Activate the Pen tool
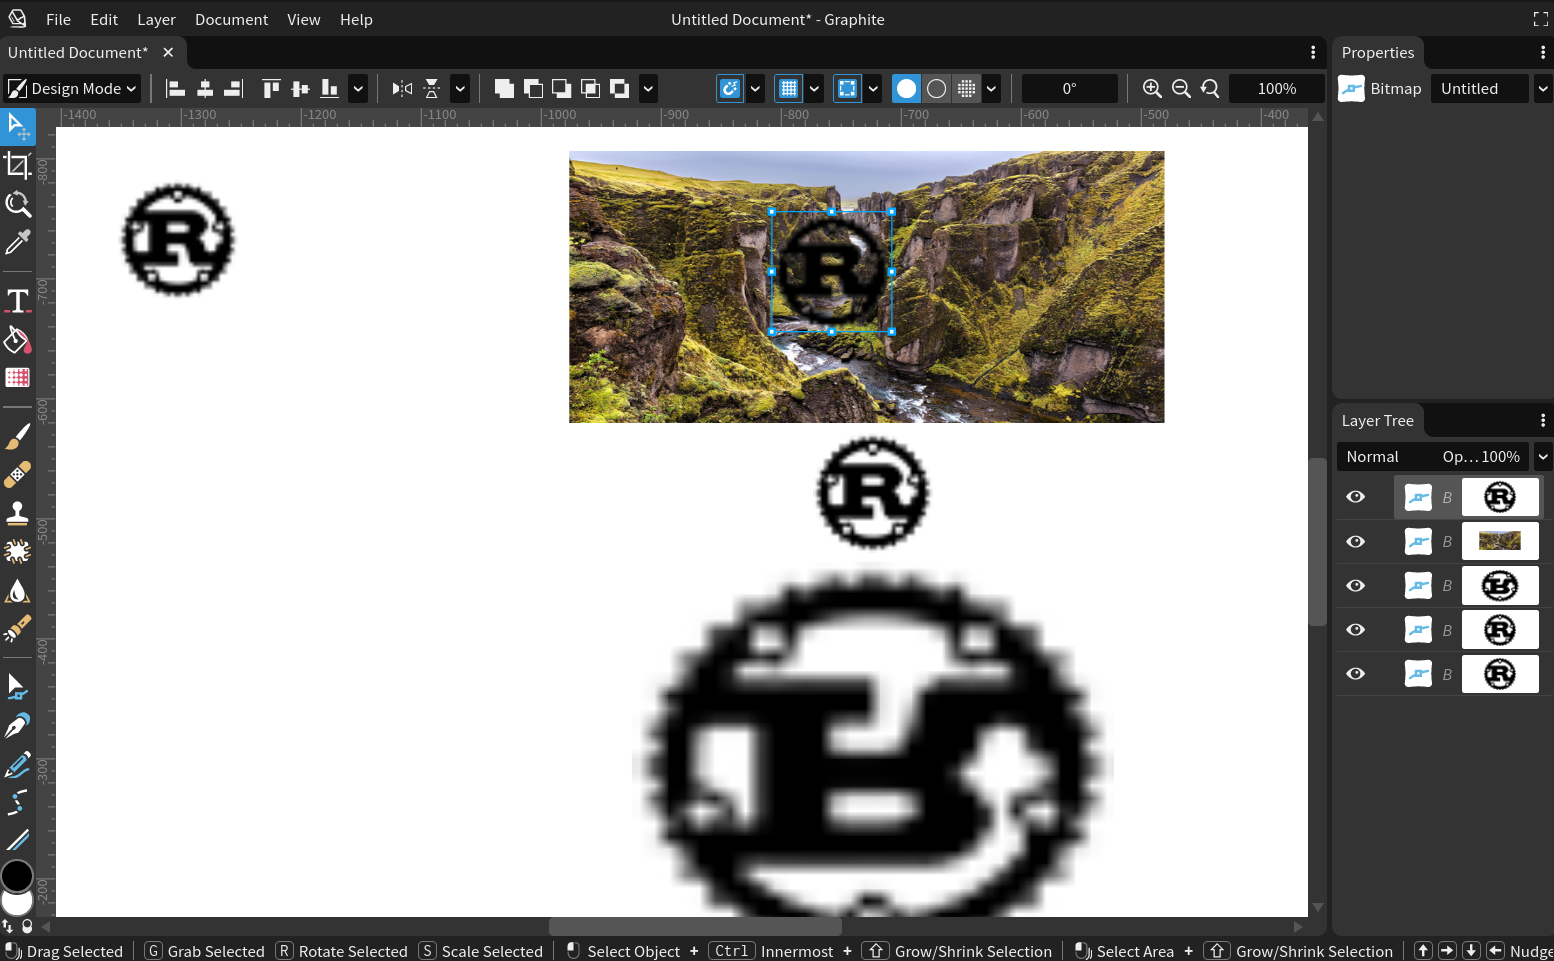This screenshot has height=961, width=1554. point(18,726)
